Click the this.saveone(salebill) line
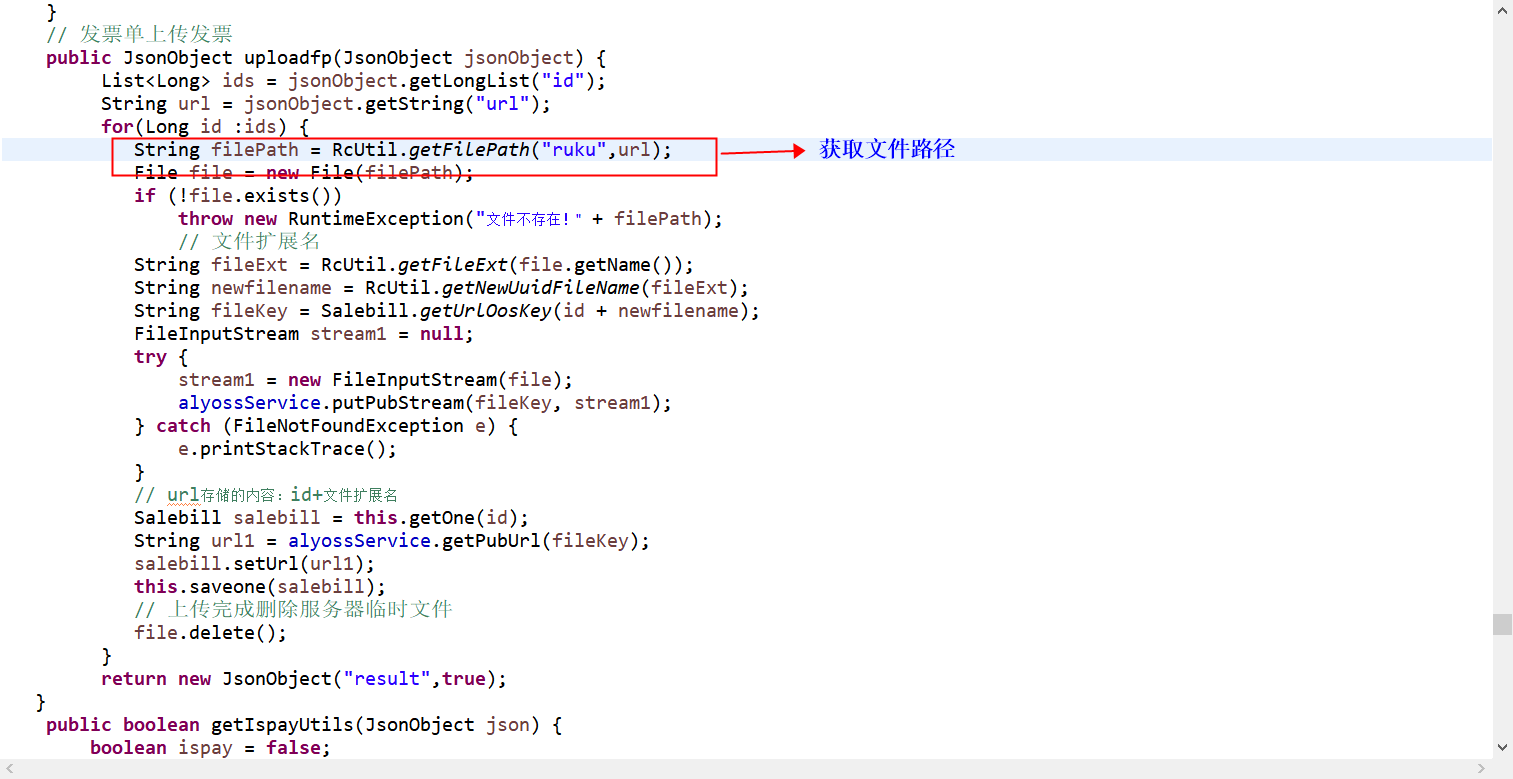Image resolution: width=1513 pixels, height=779 pixels. (260, 587)
